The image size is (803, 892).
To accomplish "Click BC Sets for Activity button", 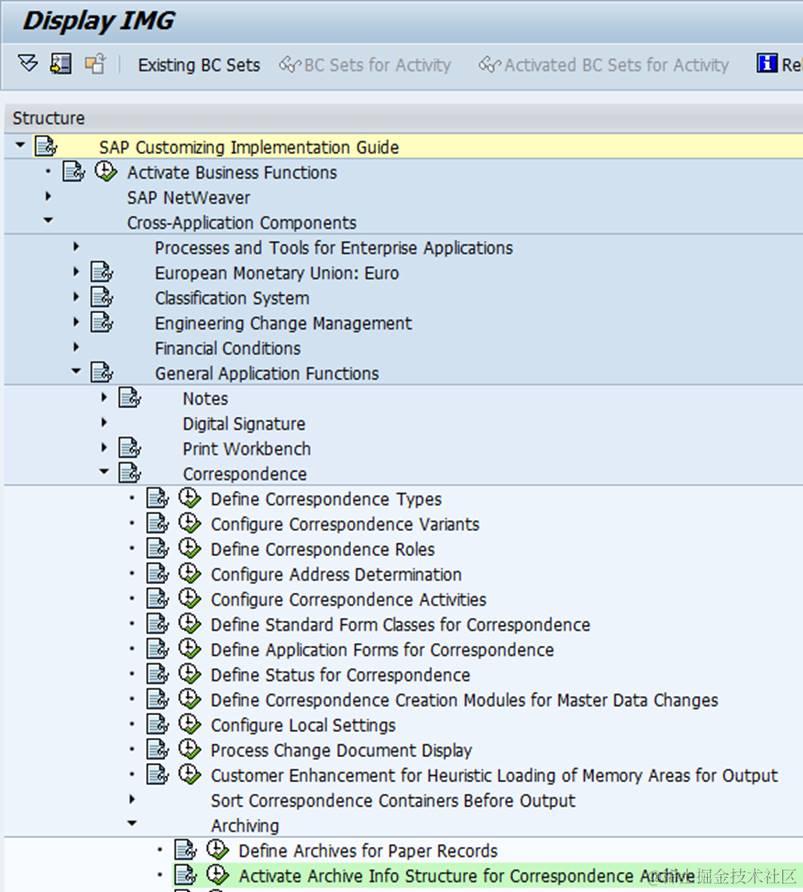I will pos(365,65).
